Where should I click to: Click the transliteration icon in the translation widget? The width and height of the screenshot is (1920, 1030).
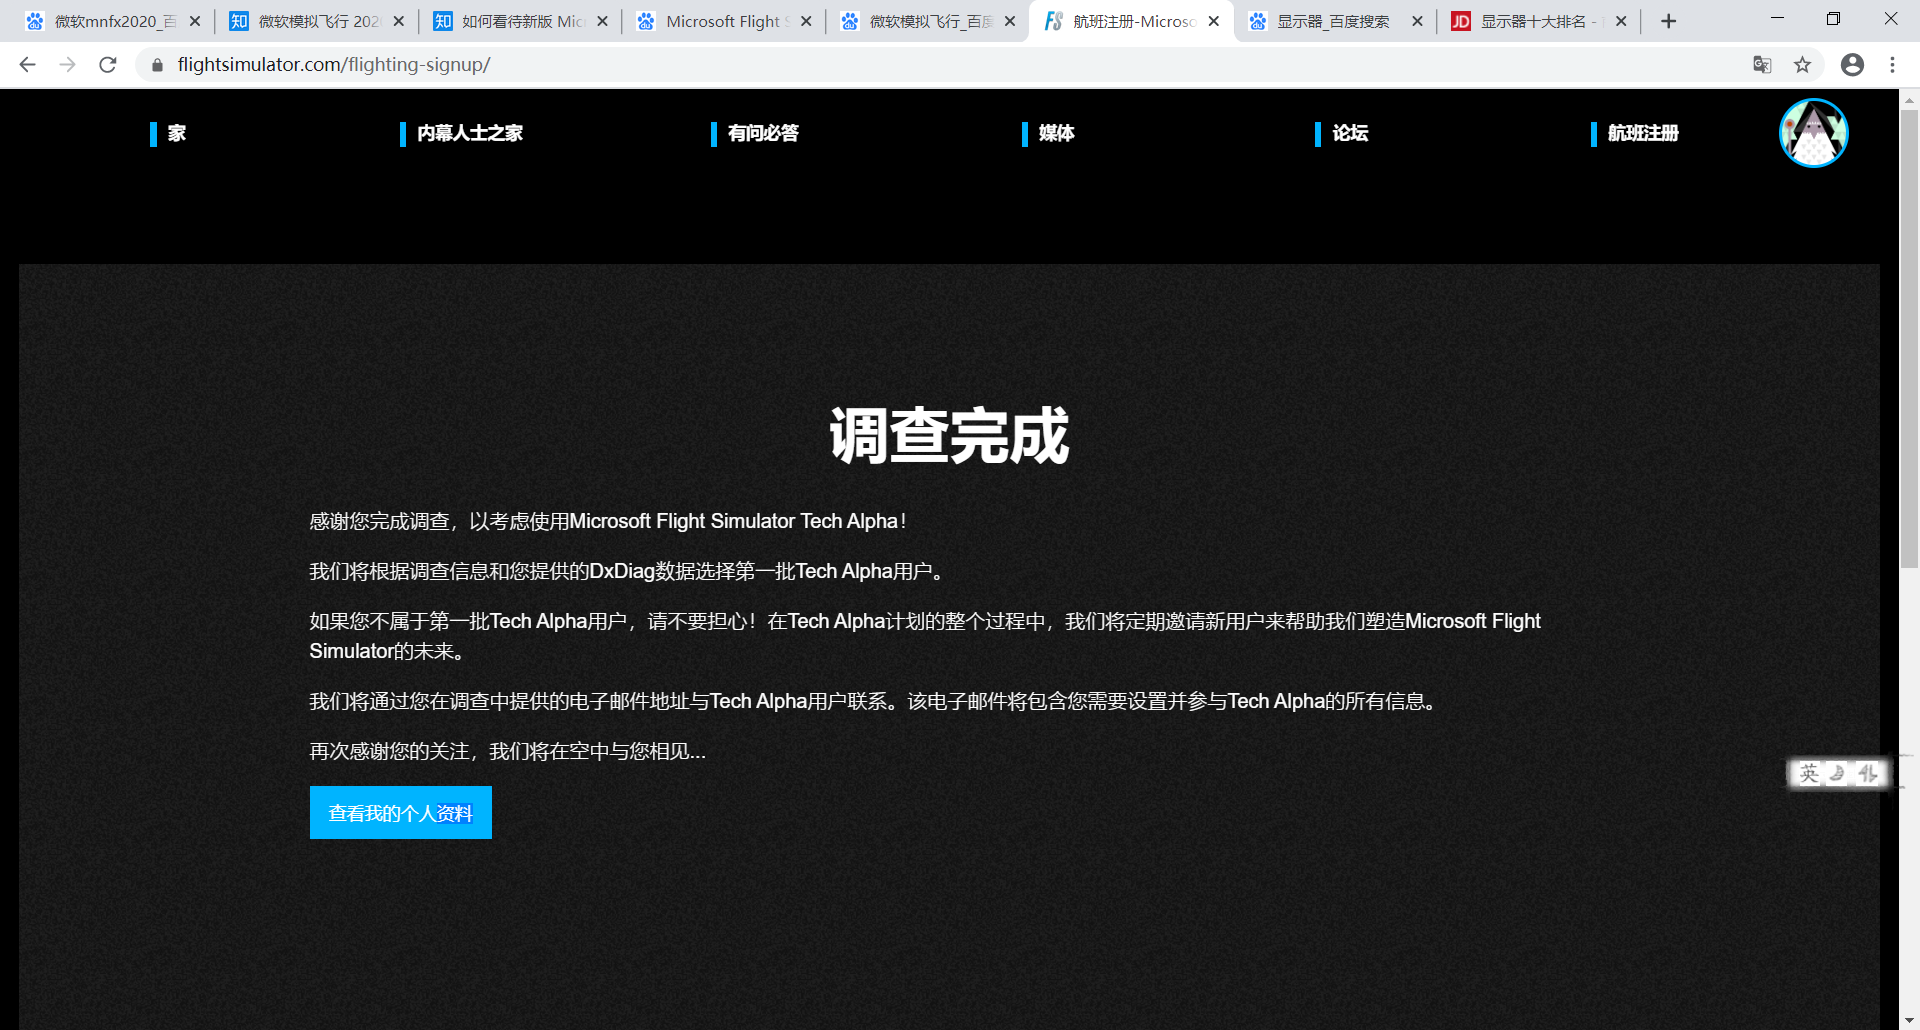(x=1868, y=773)
